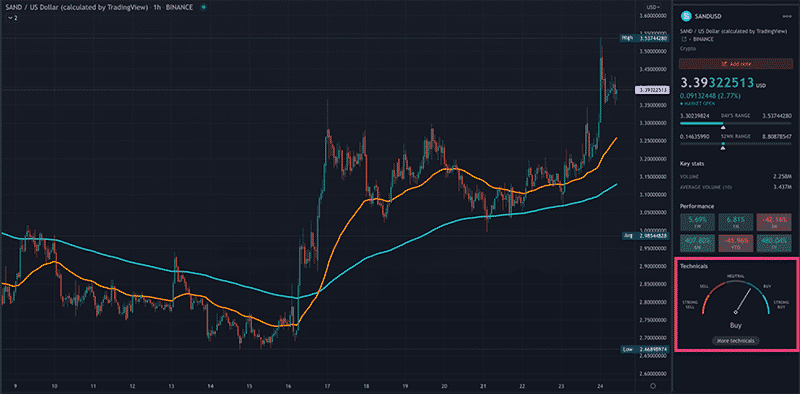
Task: Click the Low price label on axis
Action: [644, 349]
